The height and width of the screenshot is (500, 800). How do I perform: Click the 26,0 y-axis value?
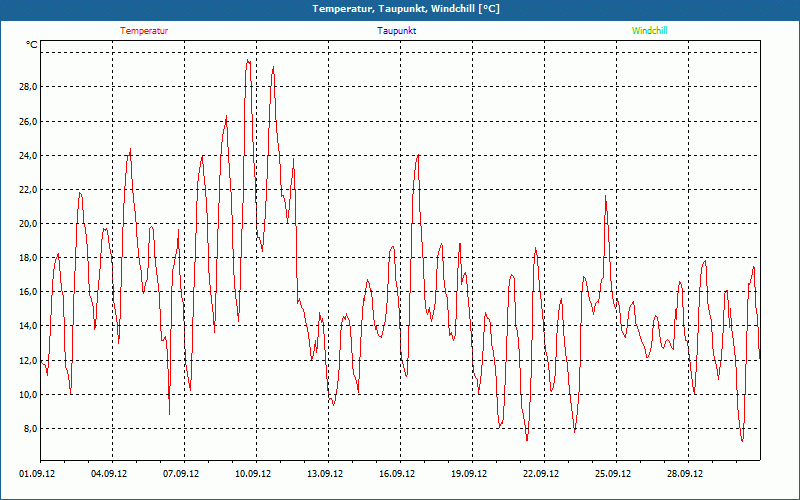tap(28, 121)
